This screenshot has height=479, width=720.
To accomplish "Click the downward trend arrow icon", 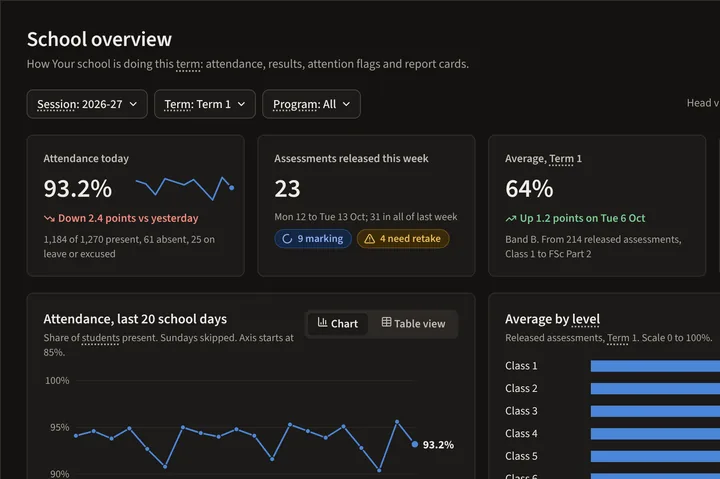I will (49, 219).
